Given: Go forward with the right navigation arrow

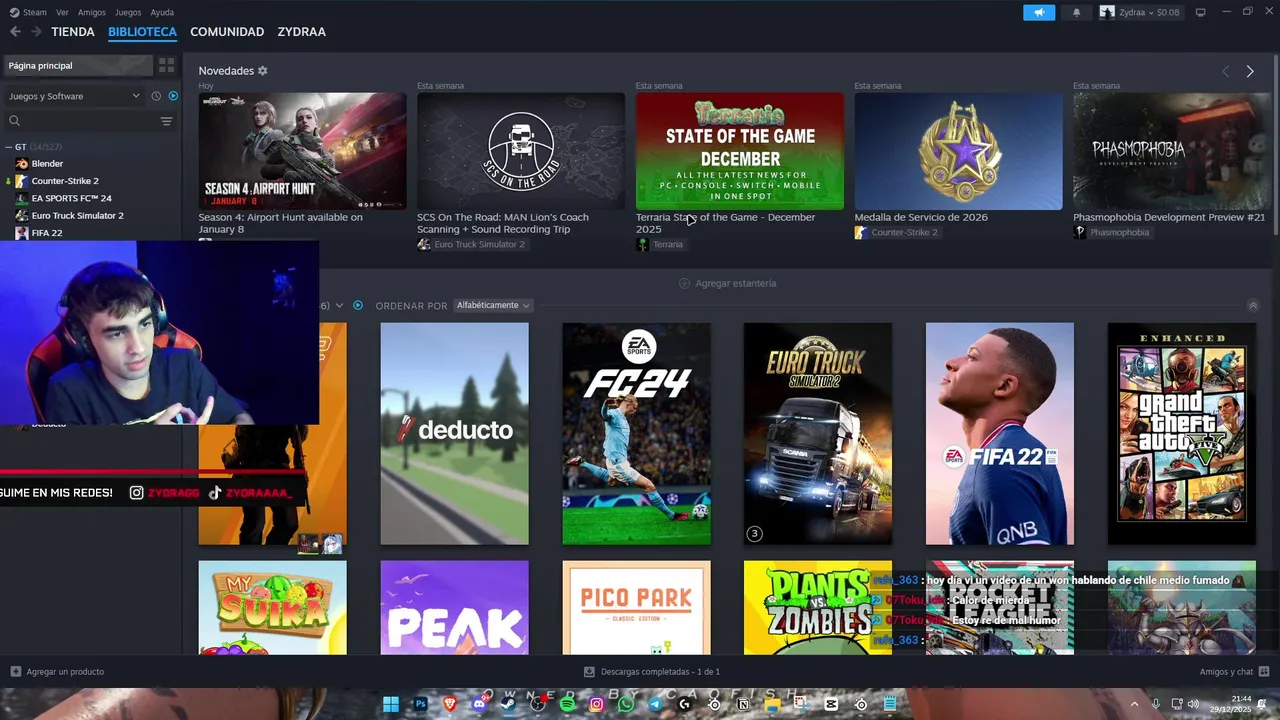Looking at the screenshot, I should [x=36, y=32].
